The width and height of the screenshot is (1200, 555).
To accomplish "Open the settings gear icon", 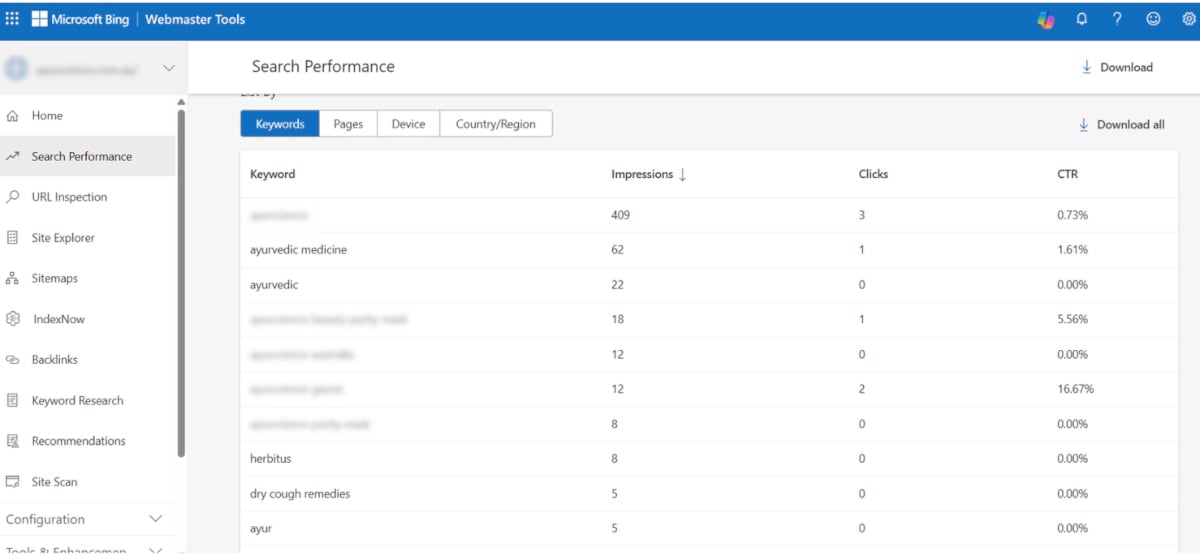I will [1188, 19].
